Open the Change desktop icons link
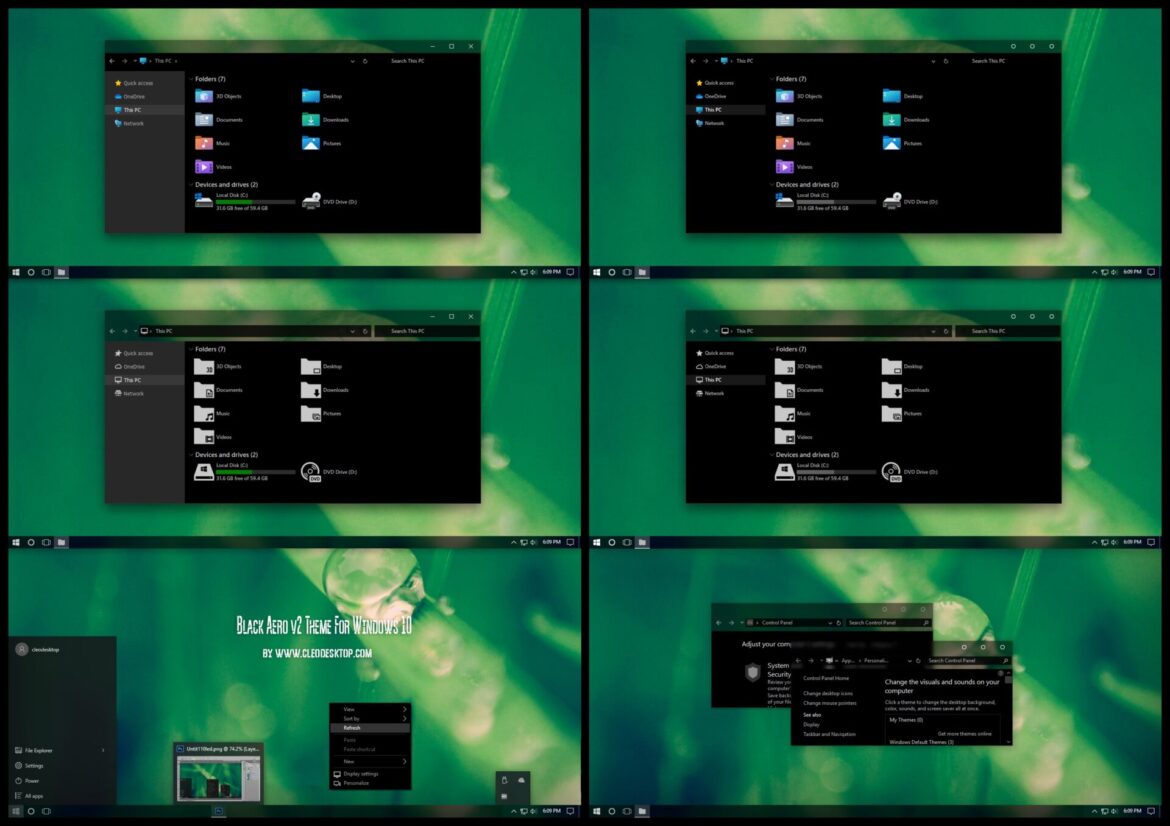 (827, 693)
